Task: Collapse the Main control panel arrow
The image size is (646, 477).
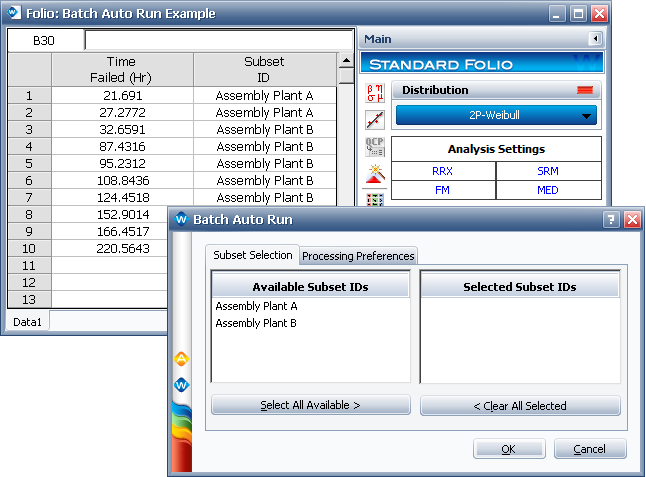Action: click(595, 39)
